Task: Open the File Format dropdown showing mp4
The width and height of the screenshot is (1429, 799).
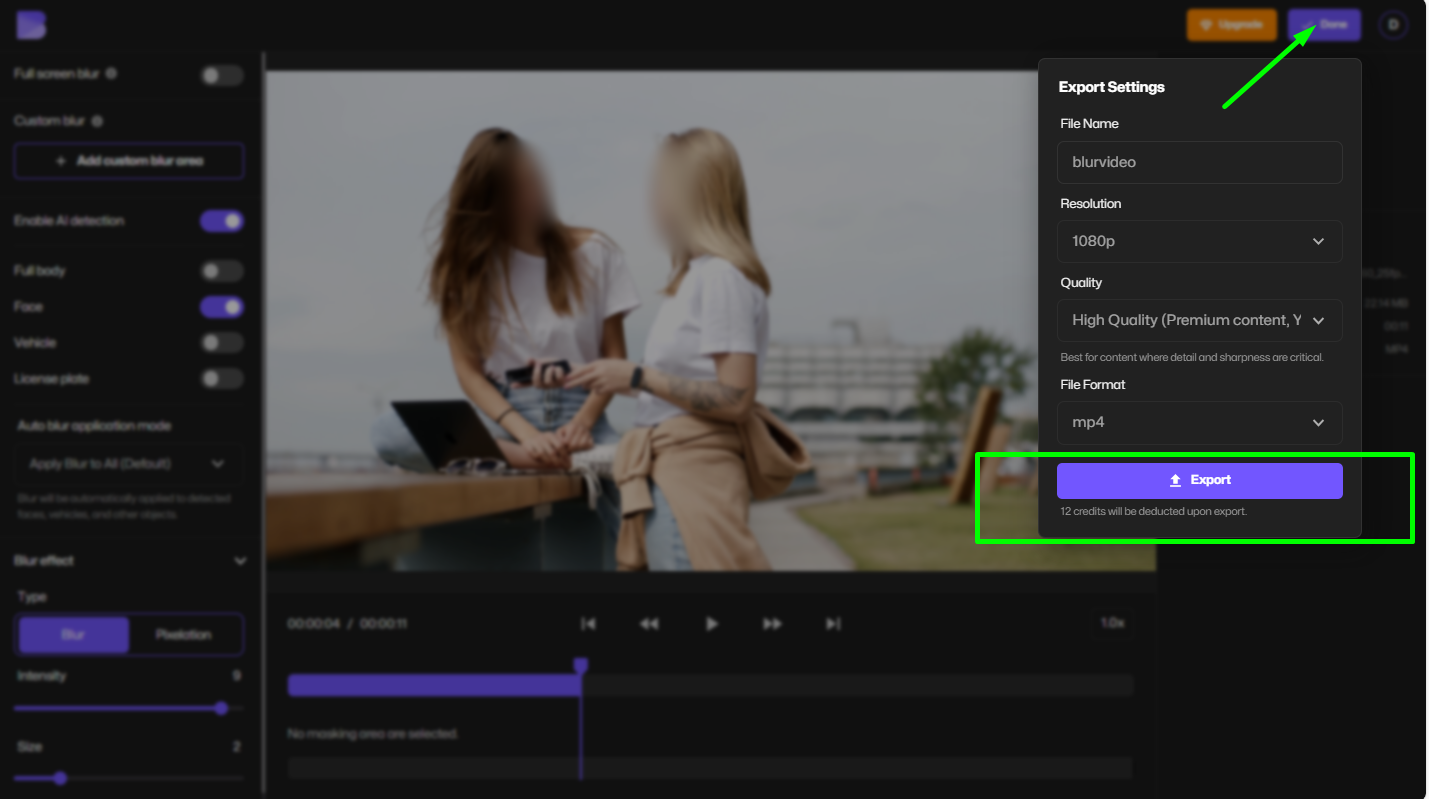Action: pyautogui.click(x=1199, y=422)
